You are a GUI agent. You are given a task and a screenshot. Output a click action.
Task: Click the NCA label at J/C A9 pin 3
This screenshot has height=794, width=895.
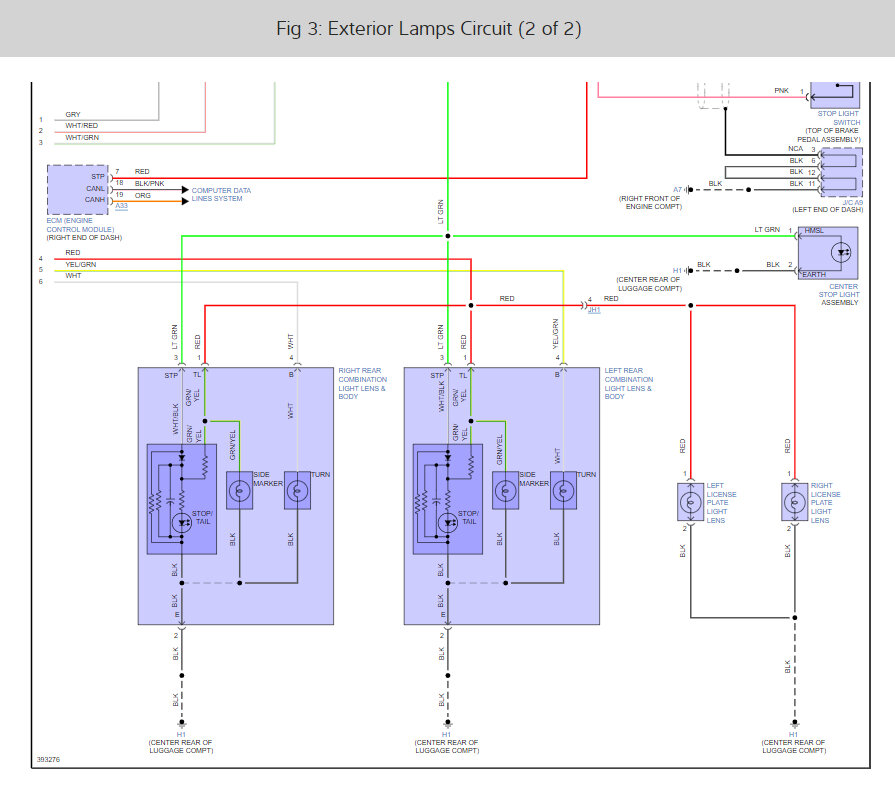click(x=796, y=149)
